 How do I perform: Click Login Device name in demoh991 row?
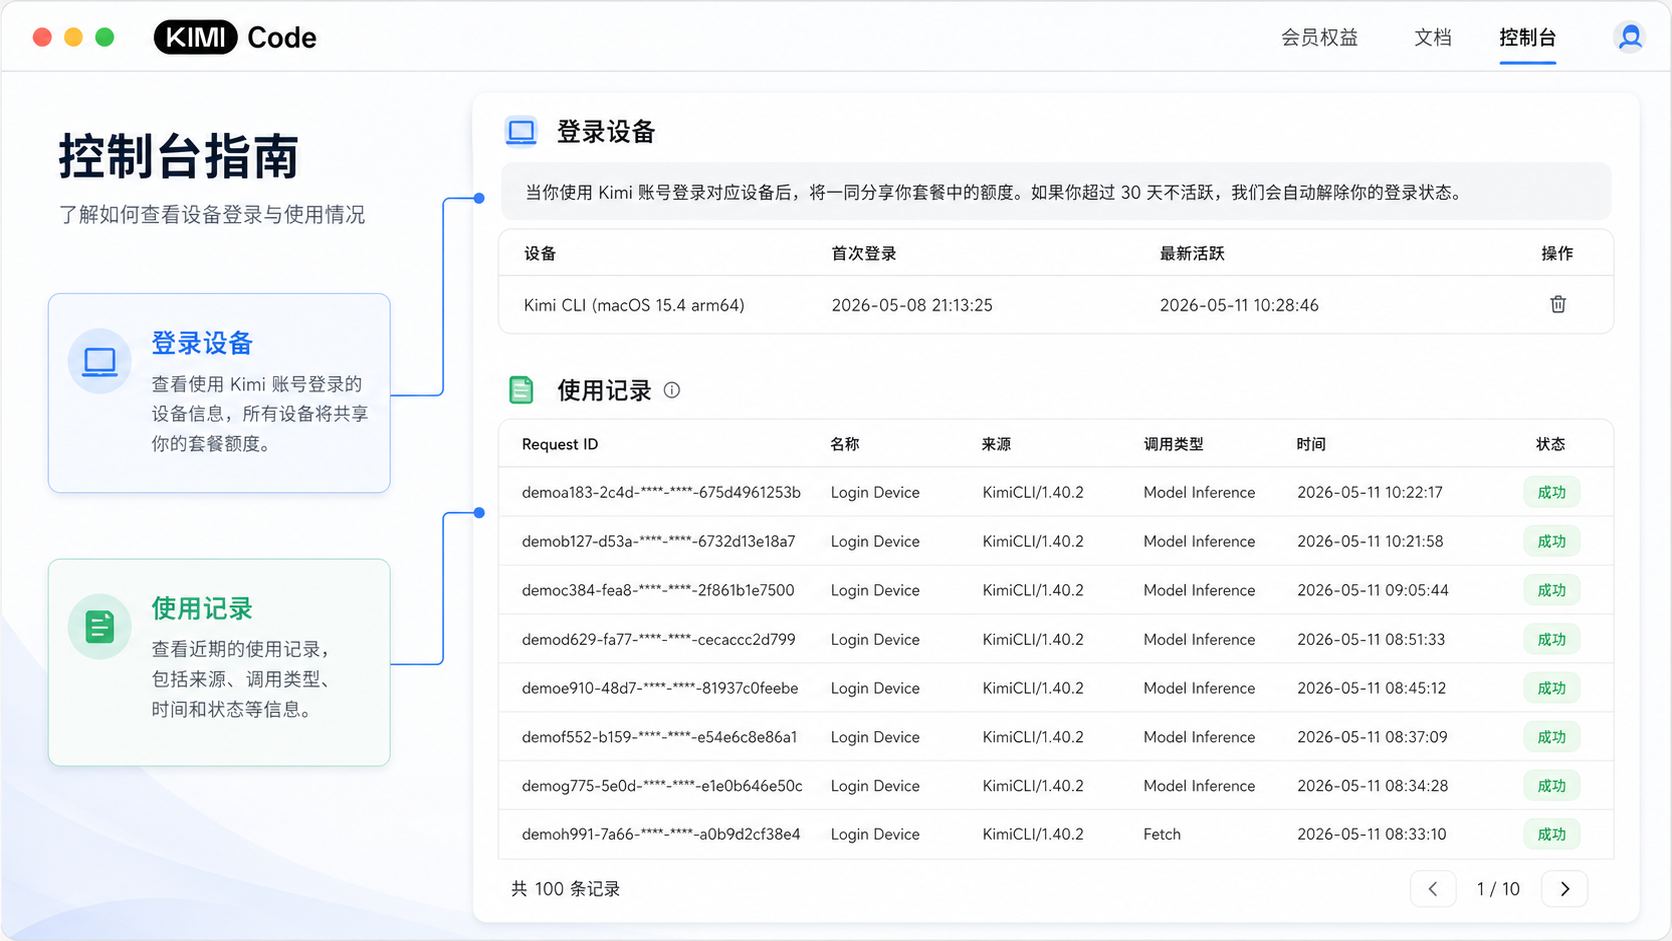pyautogui.click(x=875, y=834)
